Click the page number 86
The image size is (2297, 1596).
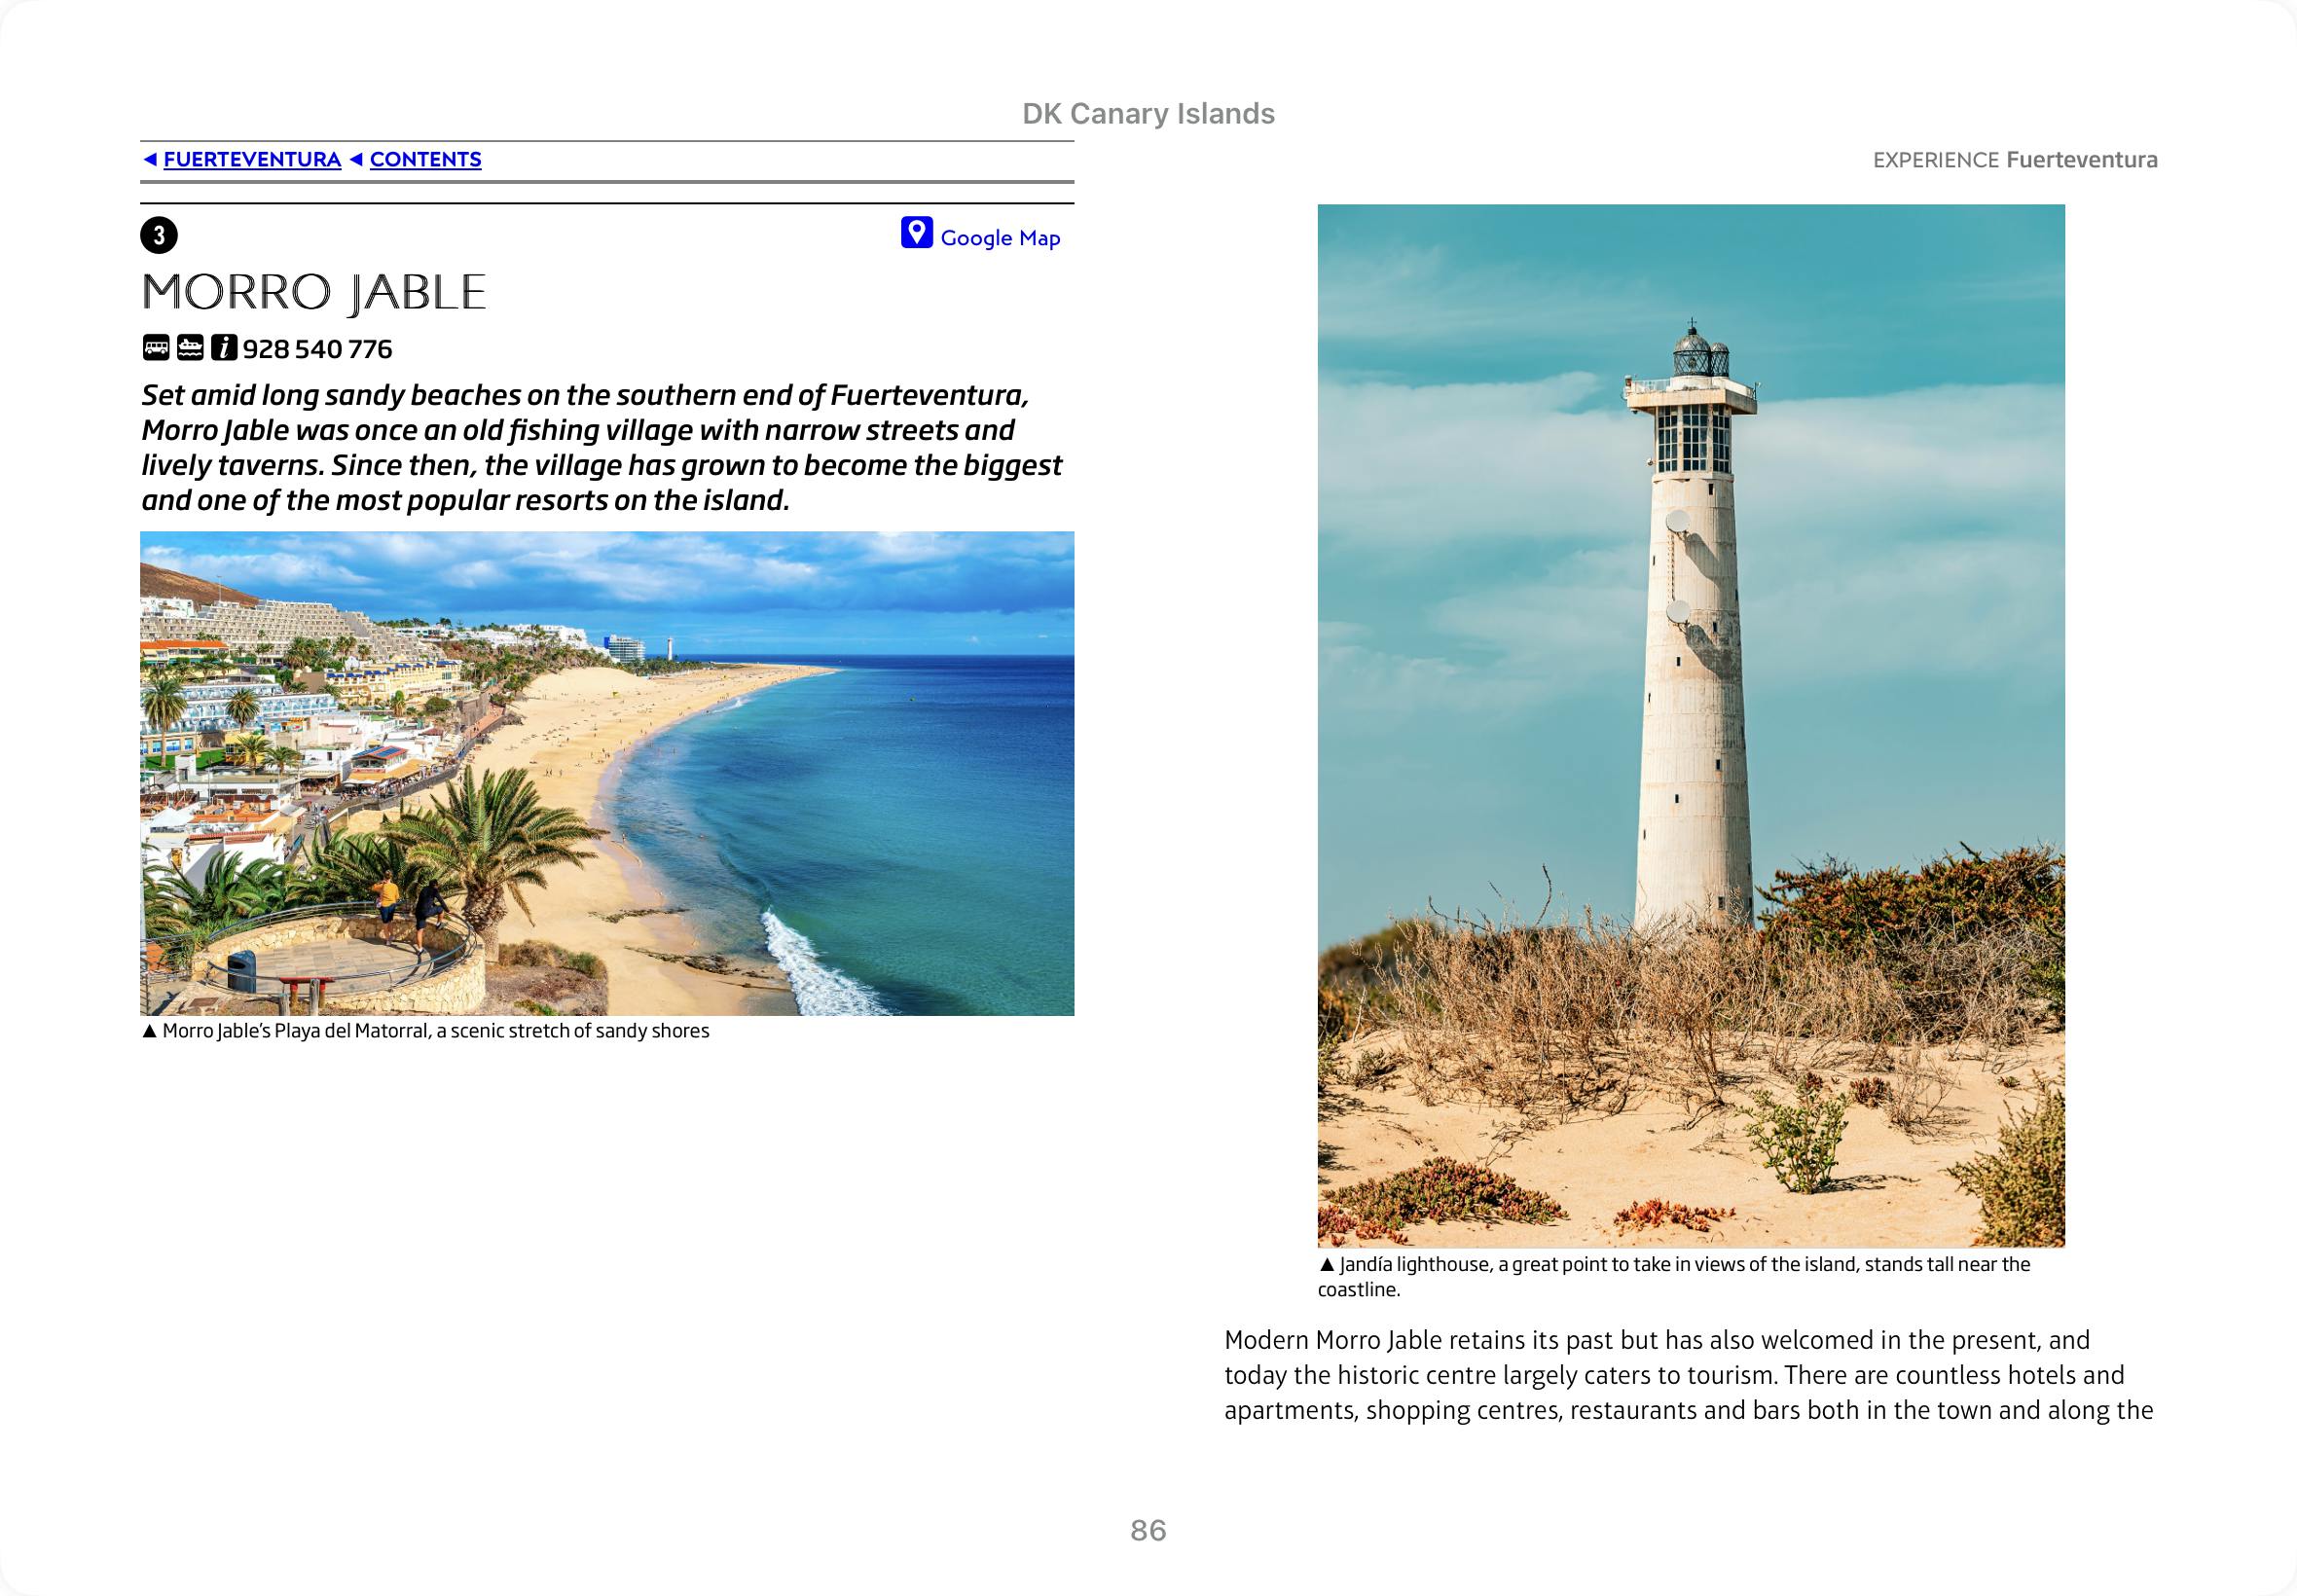point(1148,1530)
